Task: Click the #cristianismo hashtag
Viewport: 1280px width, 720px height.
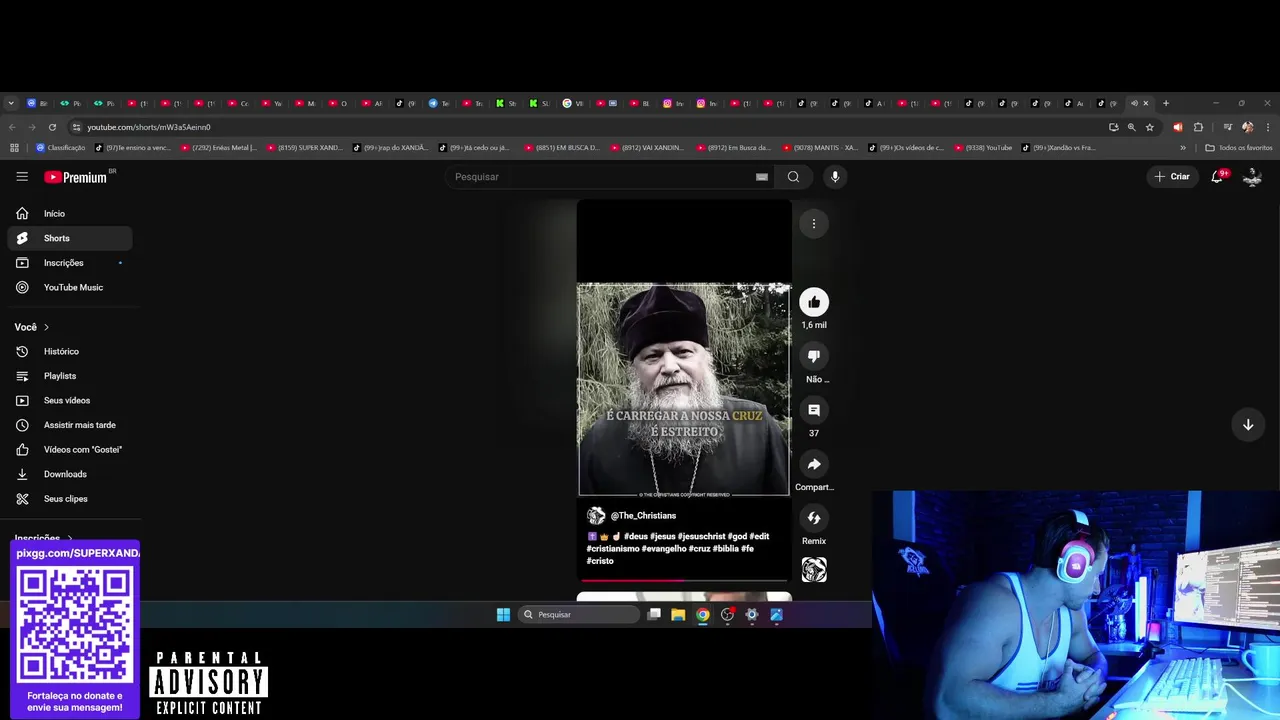Action: pyautogui.click(x=612, y=549)
